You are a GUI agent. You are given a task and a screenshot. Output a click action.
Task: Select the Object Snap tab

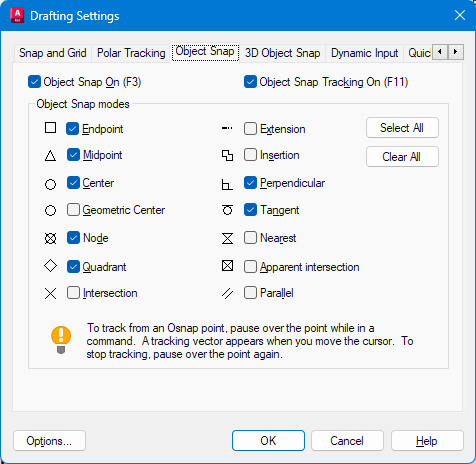205,52
